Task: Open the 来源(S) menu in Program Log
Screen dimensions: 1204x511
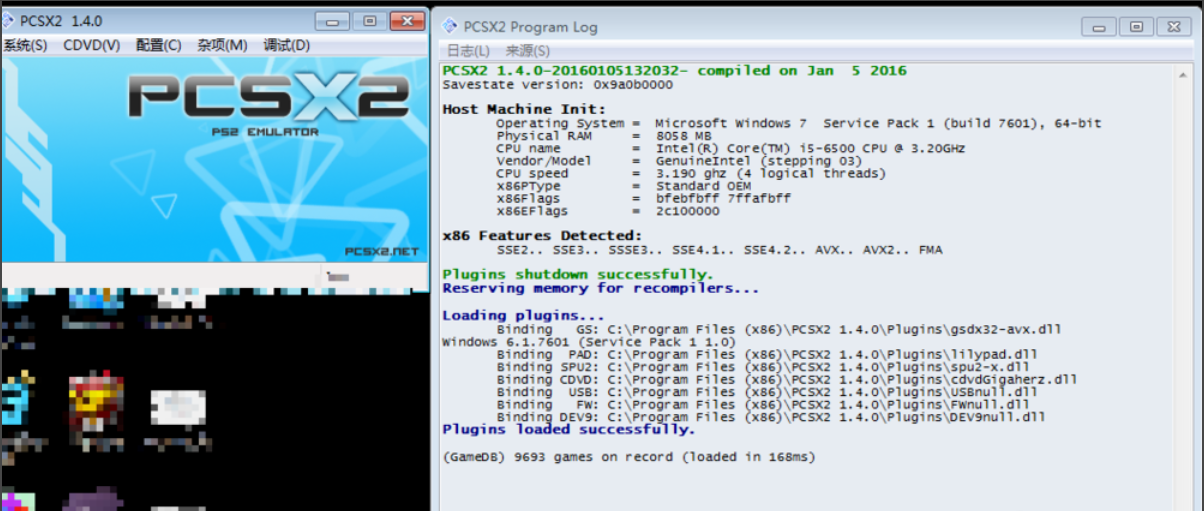Action: click(527, 51)
